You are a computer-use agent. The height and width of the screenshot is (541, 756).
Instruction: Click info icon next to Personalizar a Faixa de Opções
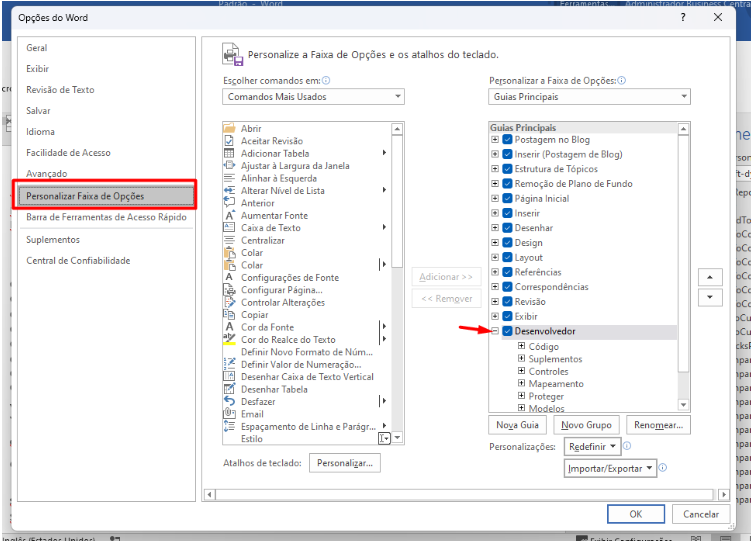pyautogui.click(x=622, y=81)
